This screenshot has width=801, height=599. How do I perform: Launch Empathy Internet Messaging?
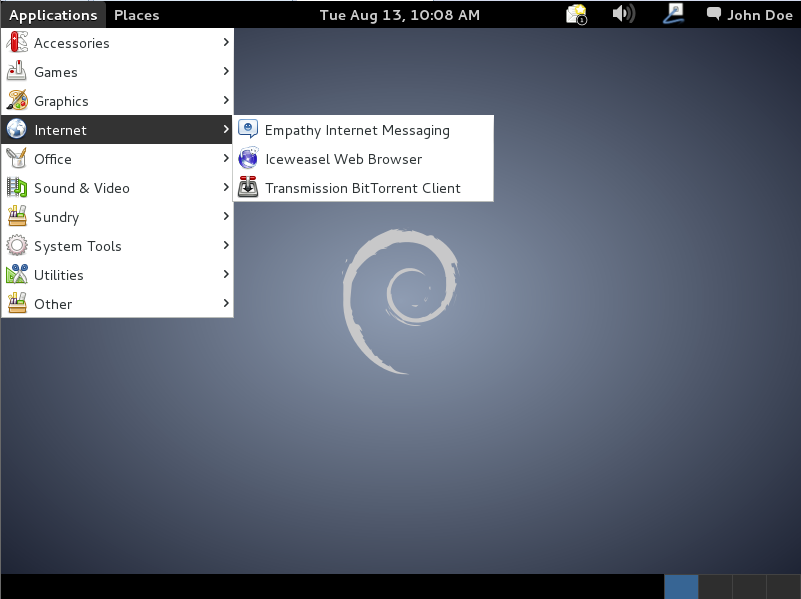tap(363, 130)
